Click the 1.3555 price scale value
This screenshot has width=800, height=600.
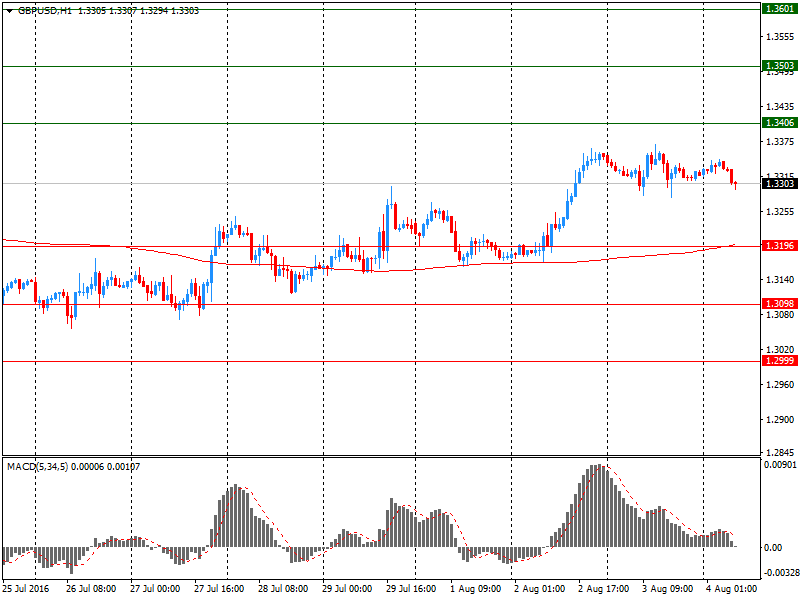coord(780,37)
